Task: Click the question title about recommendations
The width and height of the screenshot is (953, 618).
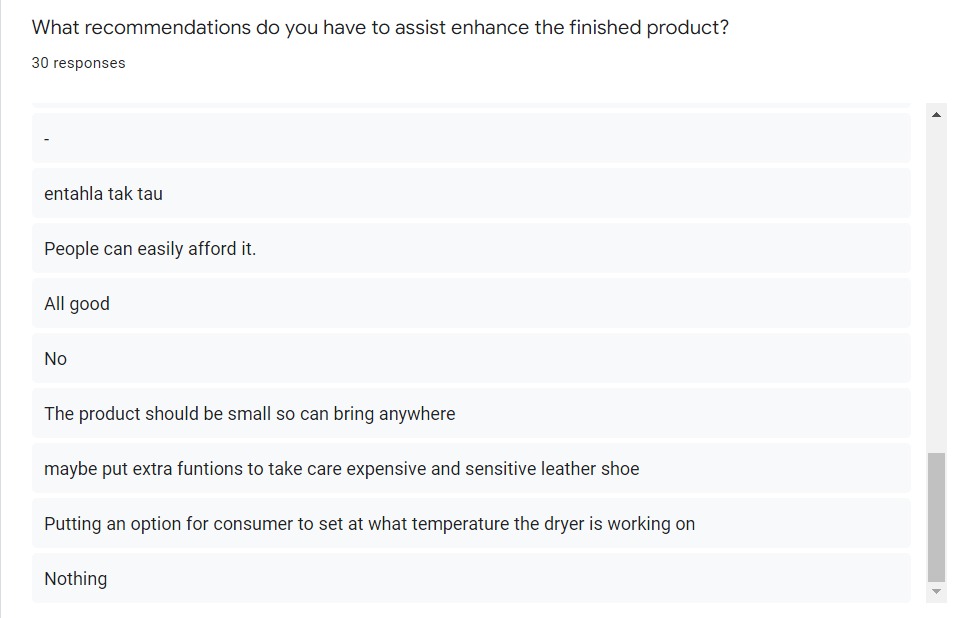Action: 380,27
